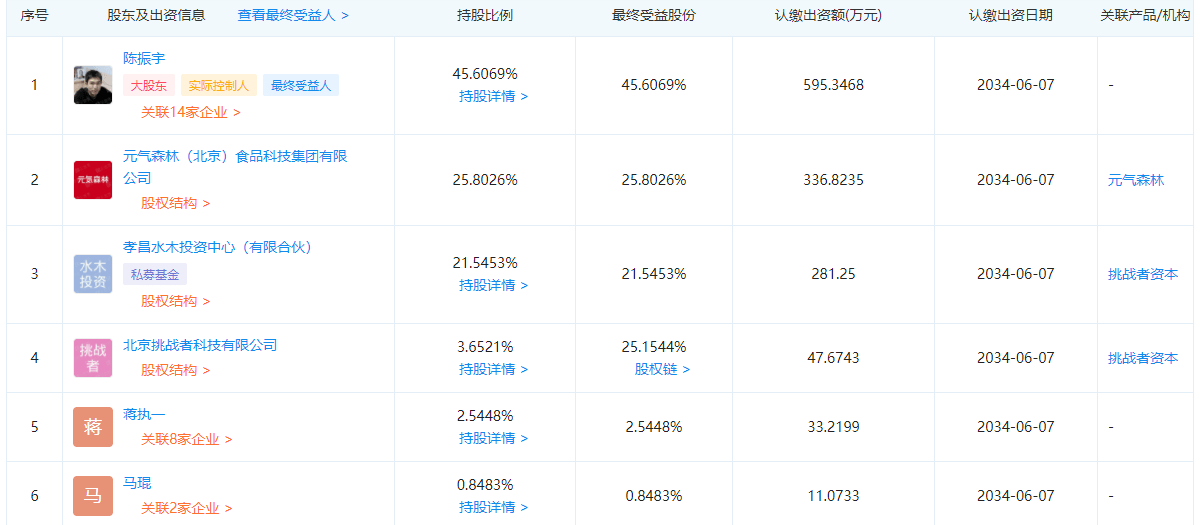Expand 股权结构 for 孝昌水木投资中心
The width and height of the screenshot is (1203, 525).
(175, 301)
